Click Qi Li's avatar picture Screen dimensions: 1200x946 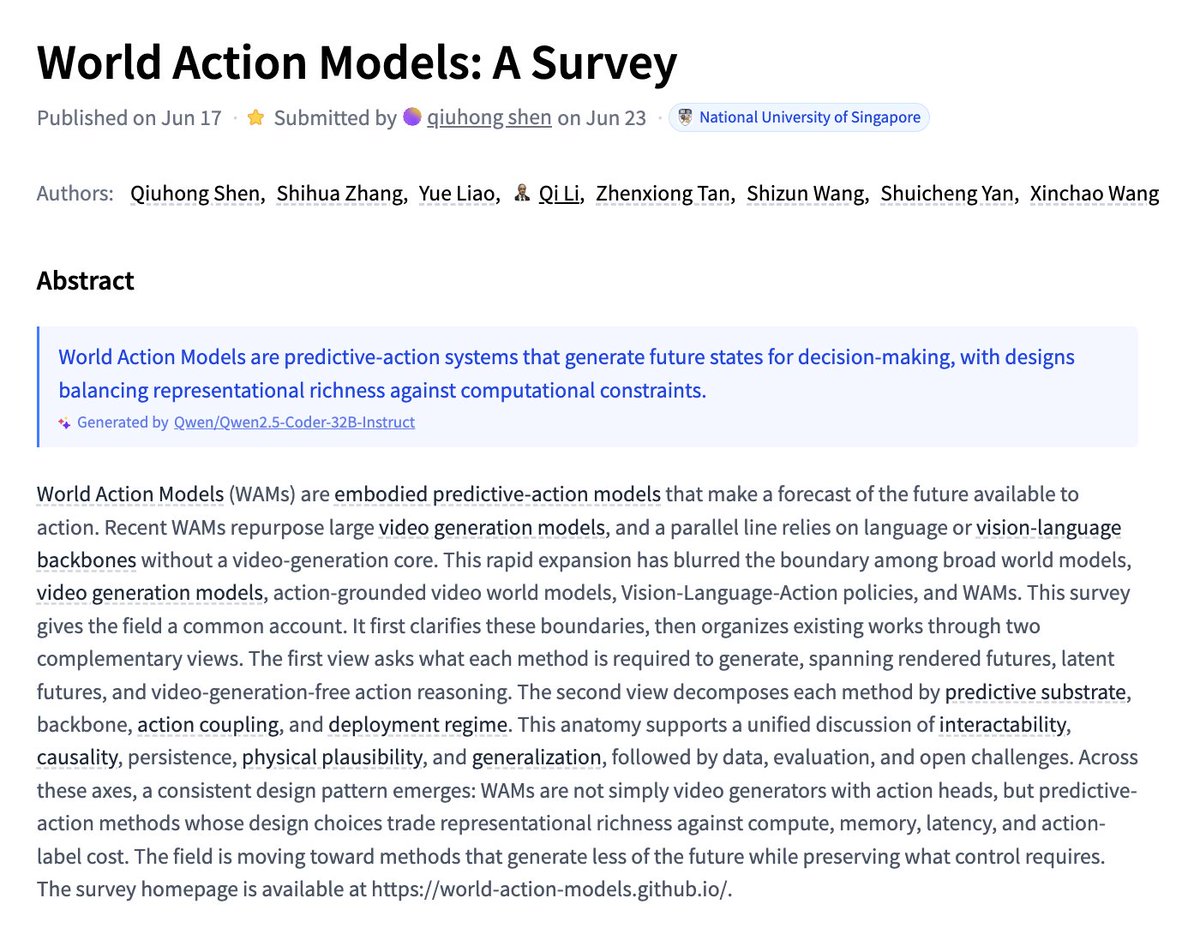[521, 194]
